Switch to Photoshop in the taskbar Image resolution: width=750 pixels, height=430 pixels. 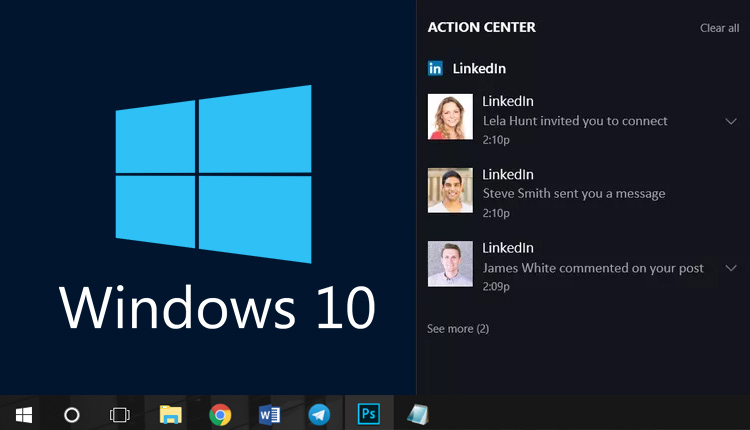(369, 414)
